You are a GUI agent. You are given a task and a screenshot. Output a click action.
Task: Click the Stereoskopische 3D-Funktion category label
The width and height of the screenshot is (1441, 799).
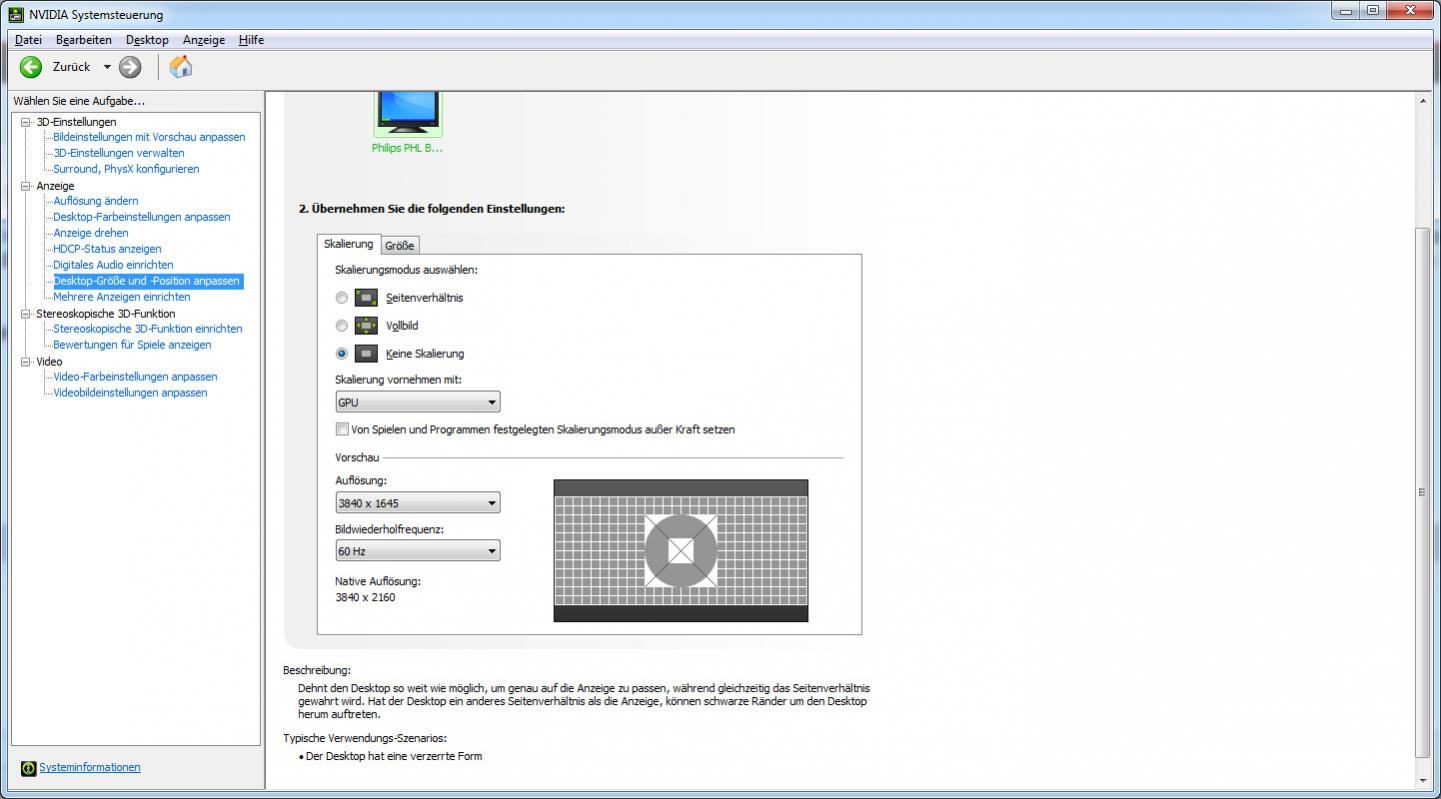106,314
